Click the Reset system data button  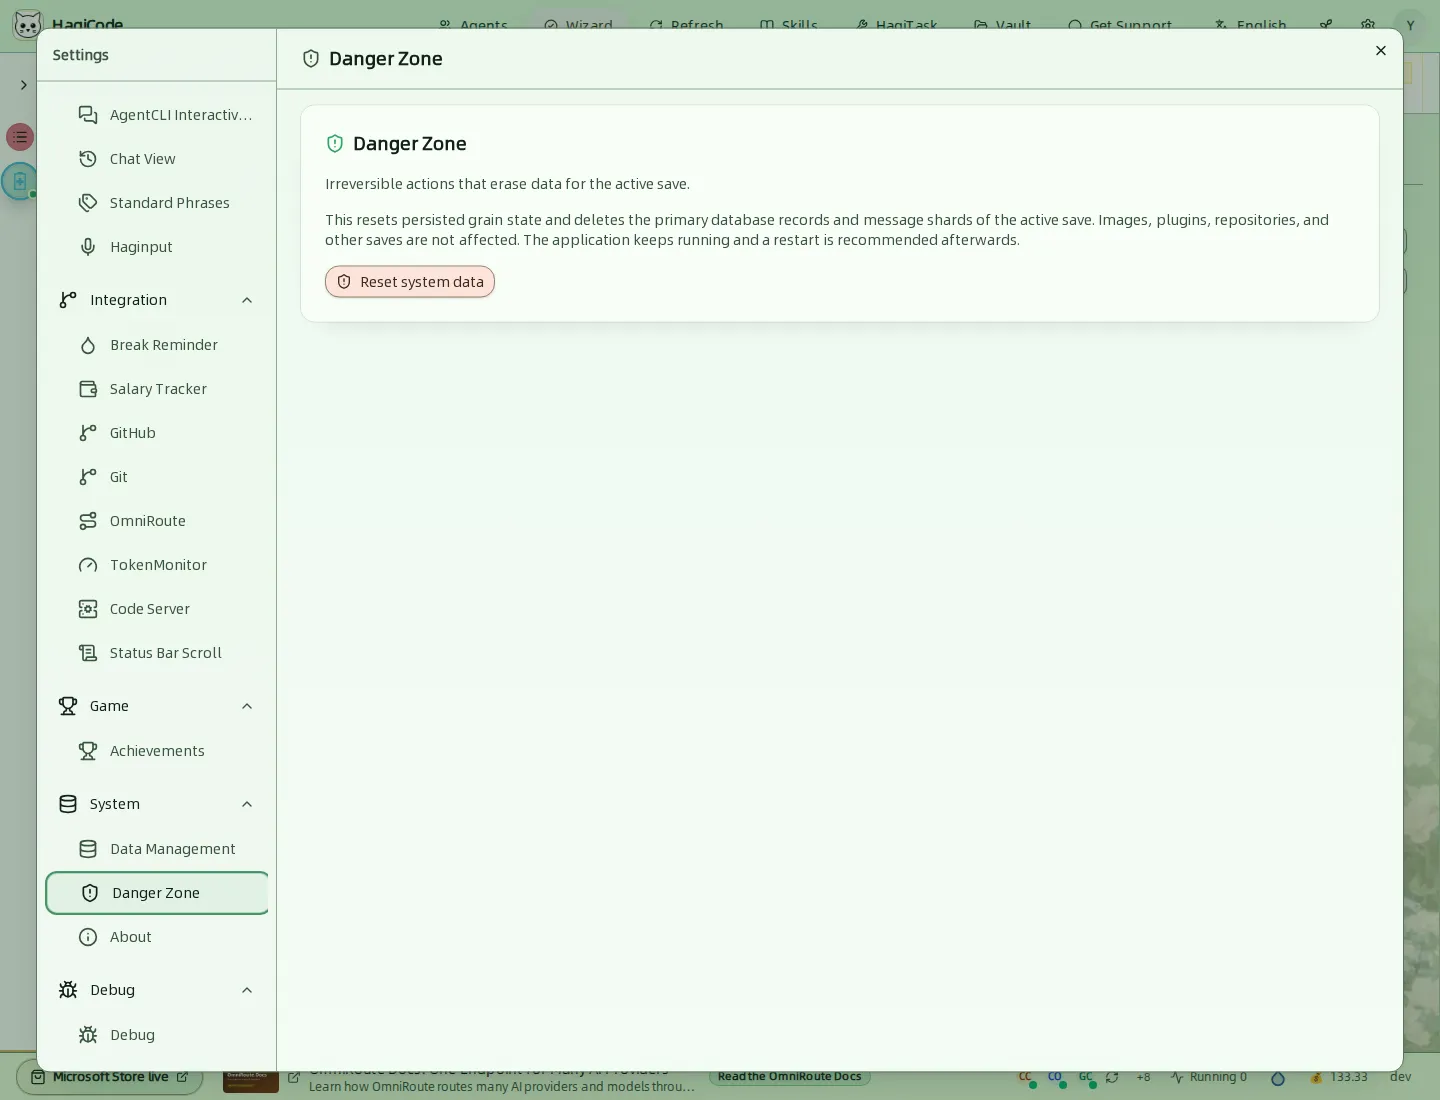(x=410, y=282)
